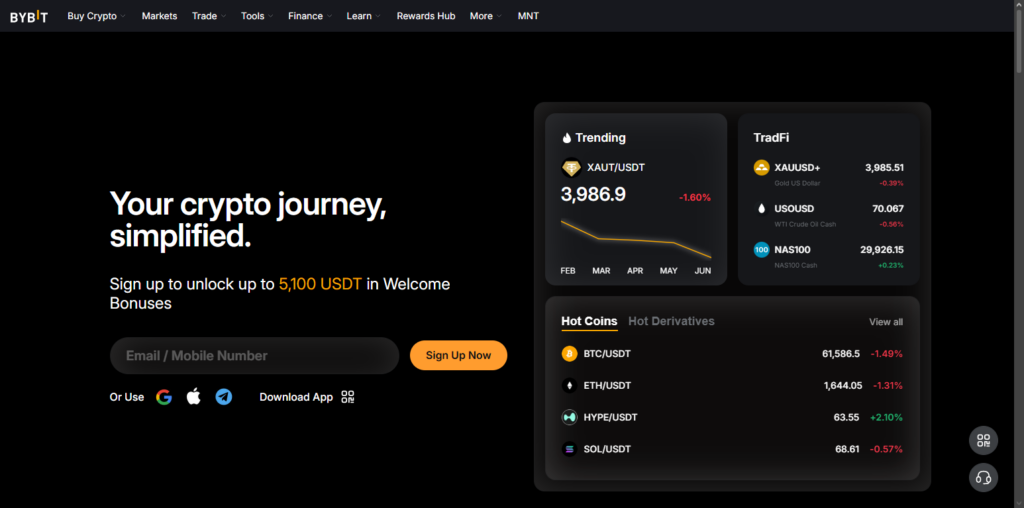This screenshot has width=1024, height=508.
Task: Click the HYPE coin icon
Action: point(569,417)
